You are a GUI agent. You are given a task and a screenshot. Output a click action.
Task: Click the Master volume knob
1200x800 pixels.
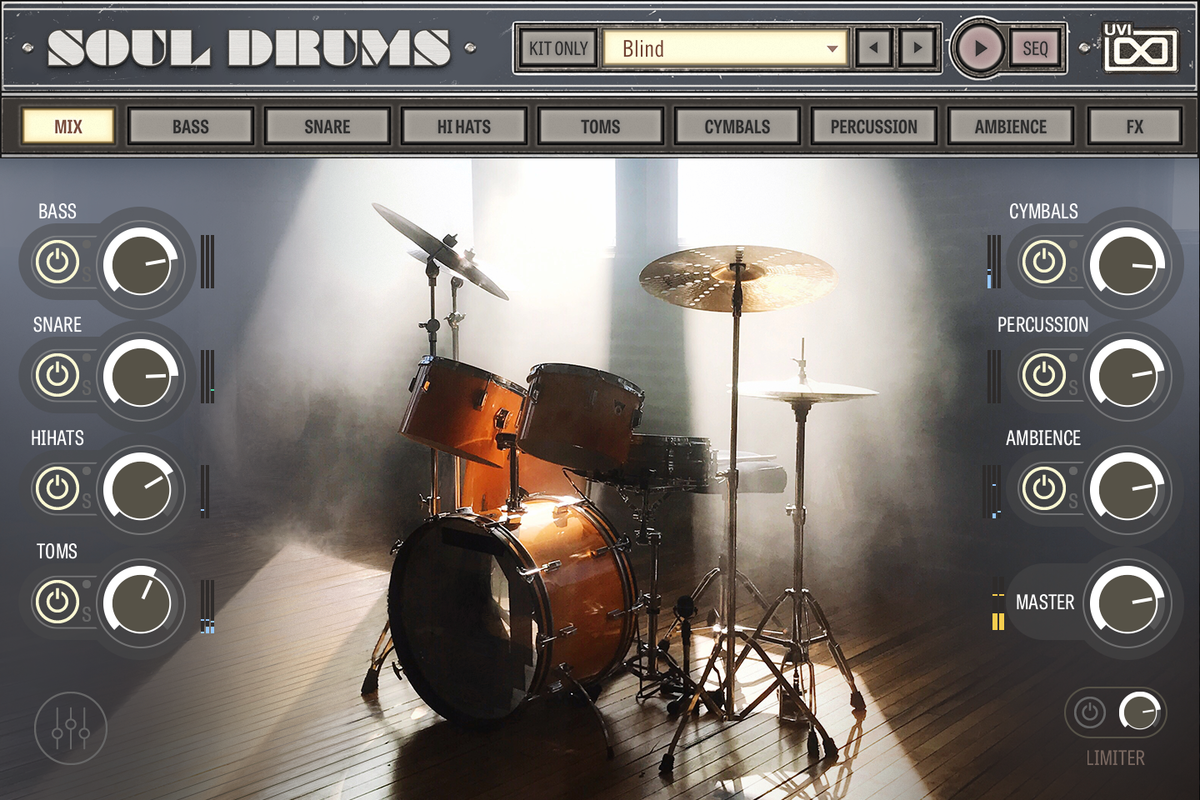click(1128, 603)
